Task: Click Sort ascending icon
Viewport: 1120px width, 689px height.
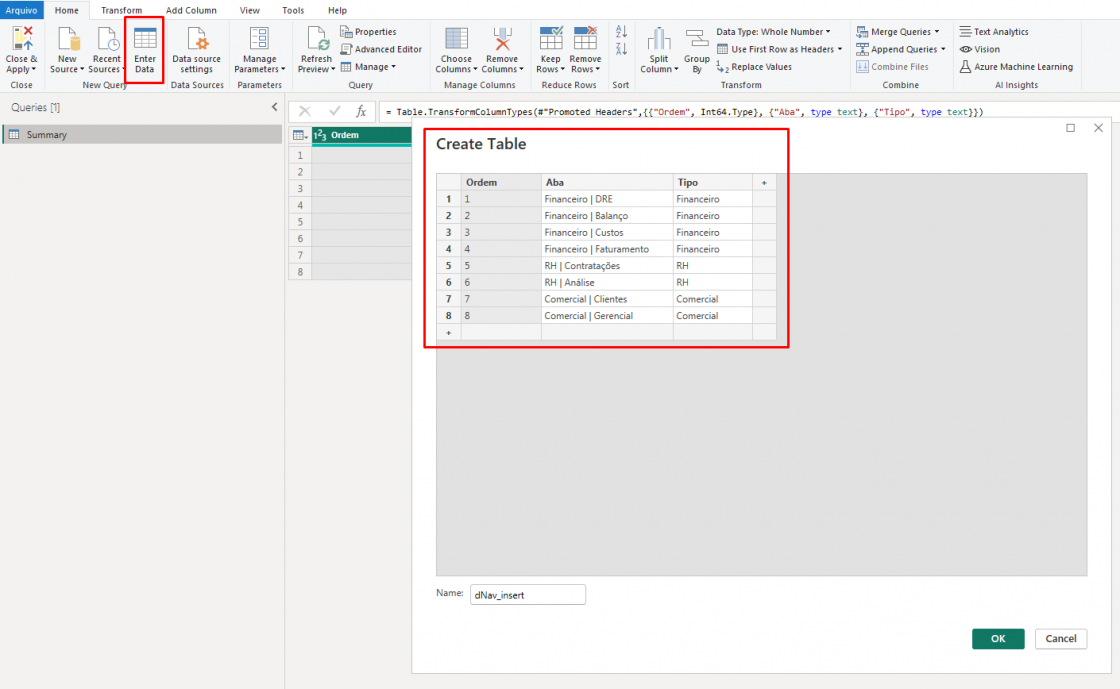Action: tap(621, 32)
